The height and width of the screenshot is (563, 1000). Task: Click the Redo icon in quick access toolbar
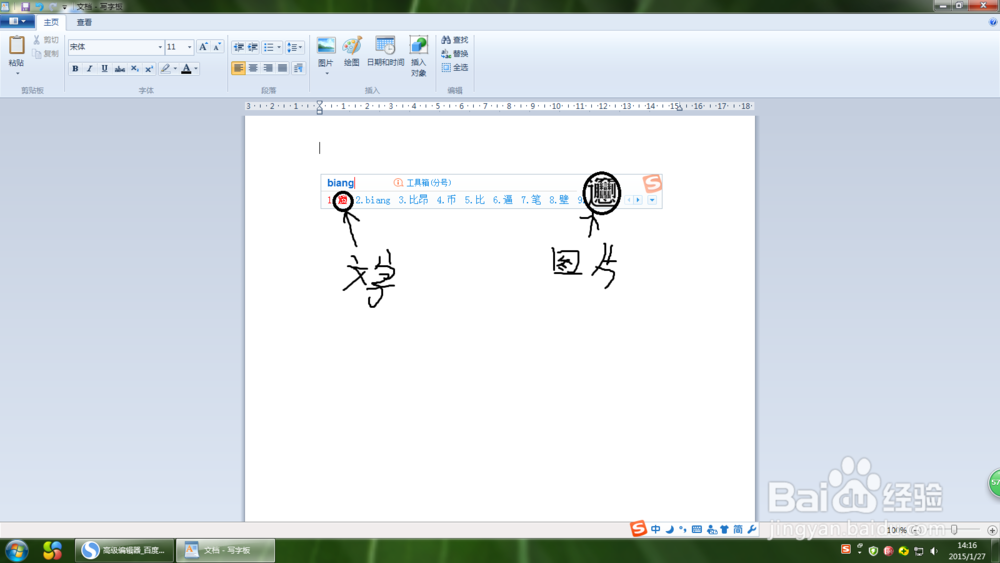point(53,6)
